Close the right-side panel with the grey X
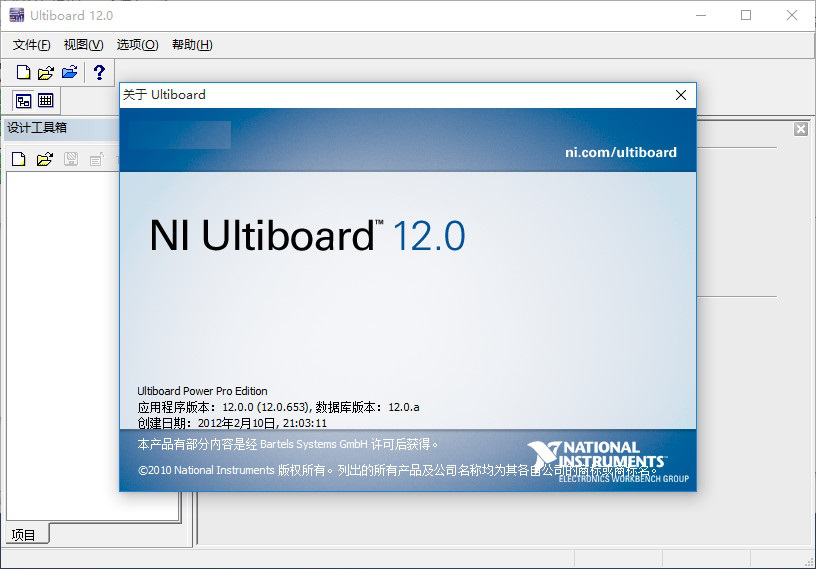This screenshot has width=816, height=569. click(x=801, y=129)
